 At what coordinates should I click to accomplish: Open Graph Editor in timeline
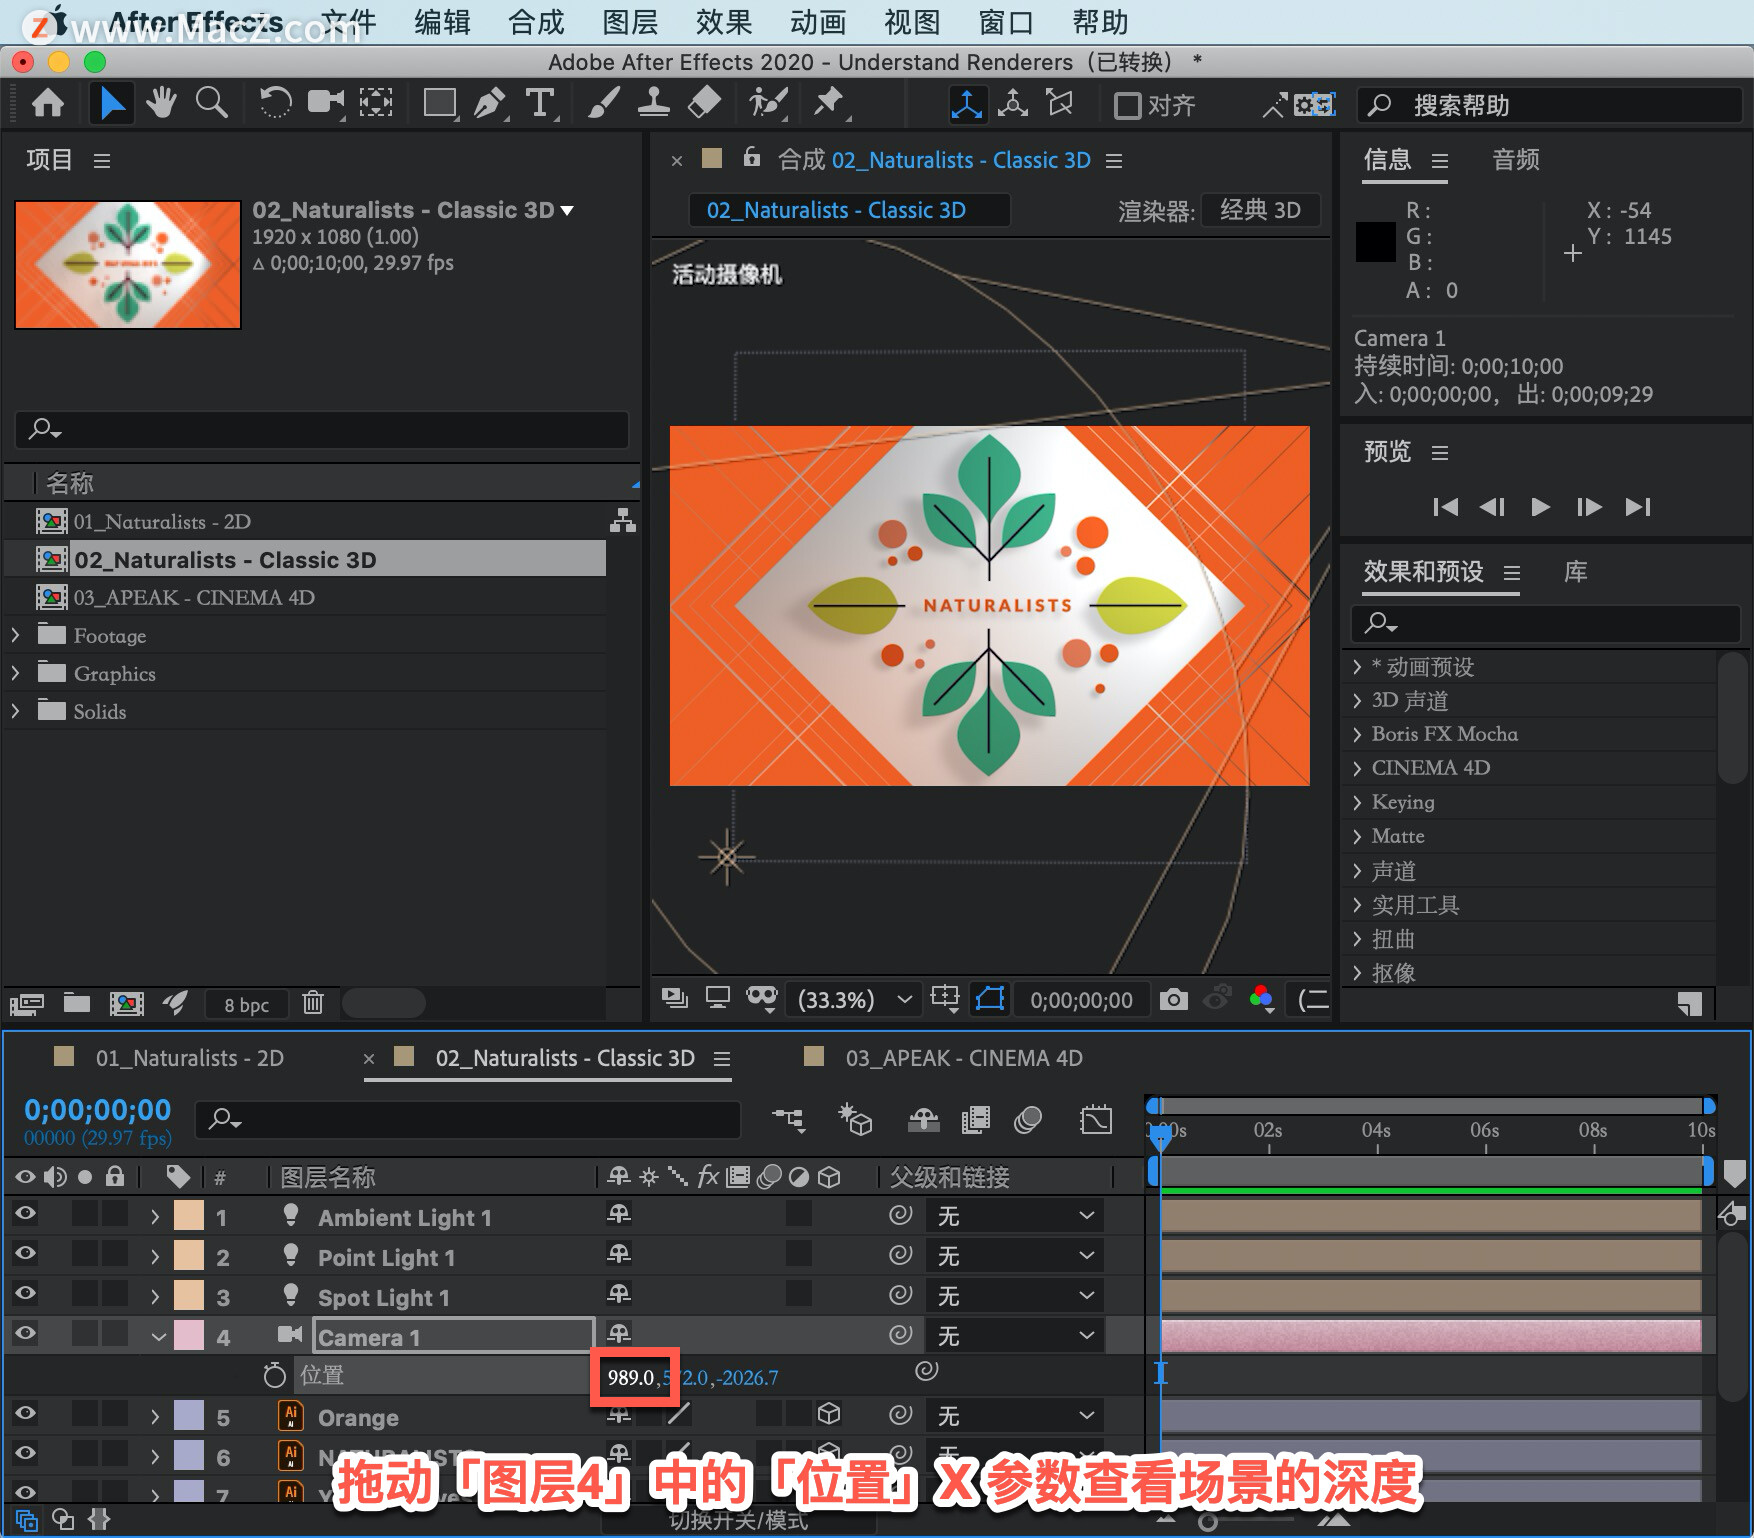pos(1096,1119)
